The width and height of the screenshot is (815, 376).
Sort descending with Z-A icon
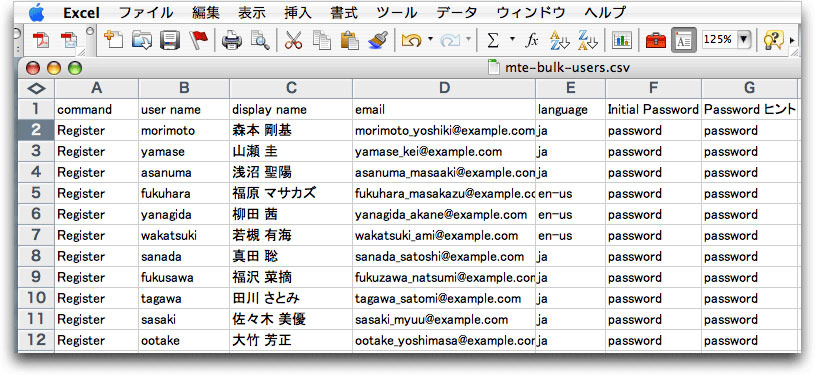tap(588, 40)
